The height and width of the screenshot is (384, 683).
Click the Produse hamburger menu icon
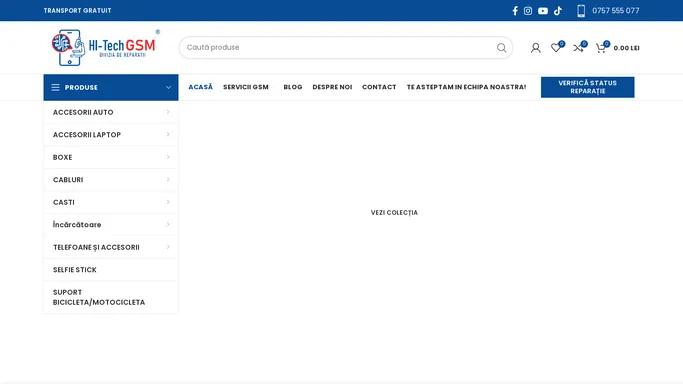point(56,88)
